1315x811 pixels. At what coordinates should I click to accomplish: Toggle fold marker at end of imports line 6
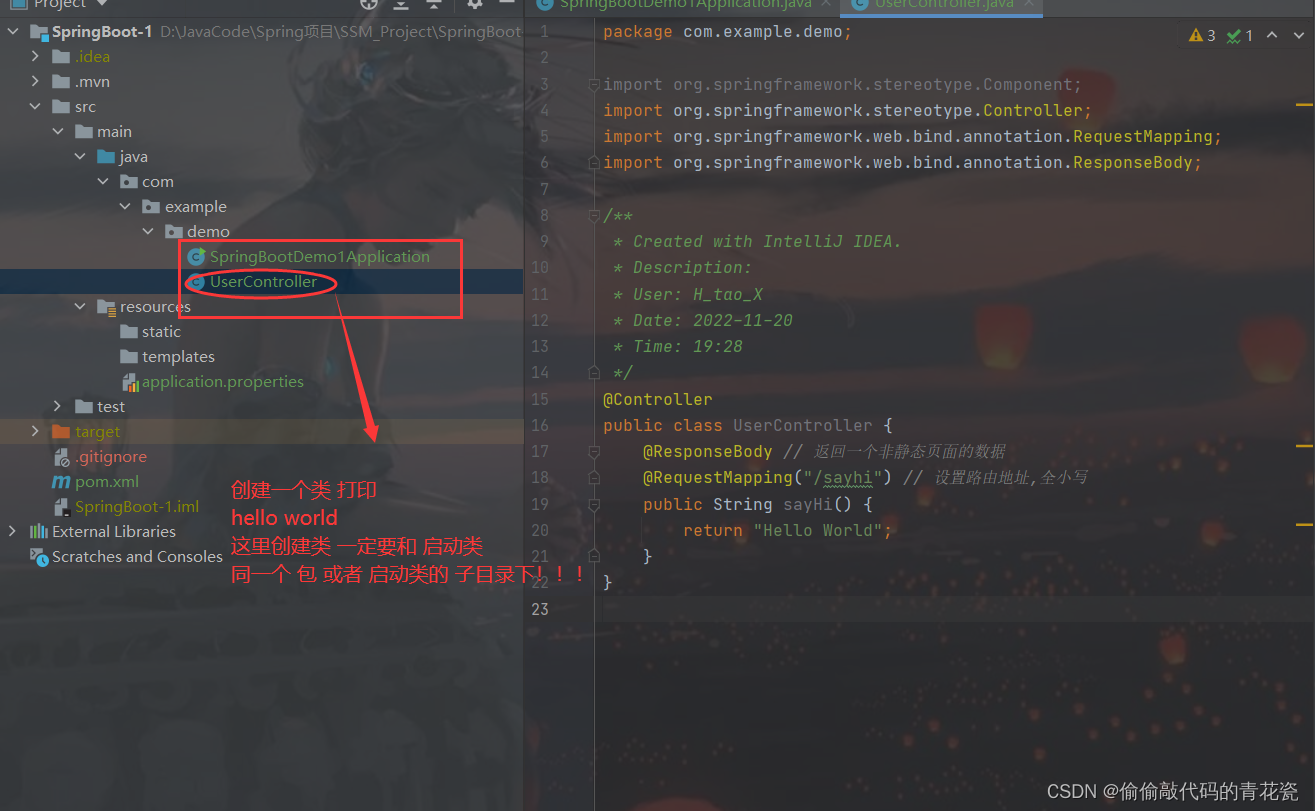tap(593, 163)
